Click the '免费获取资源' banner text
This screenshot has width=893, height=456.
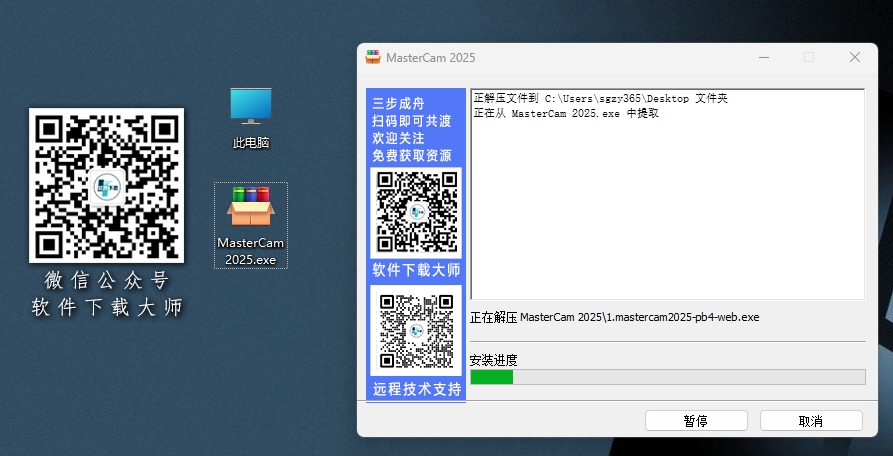pyautogui.click(x=411, y=155)
